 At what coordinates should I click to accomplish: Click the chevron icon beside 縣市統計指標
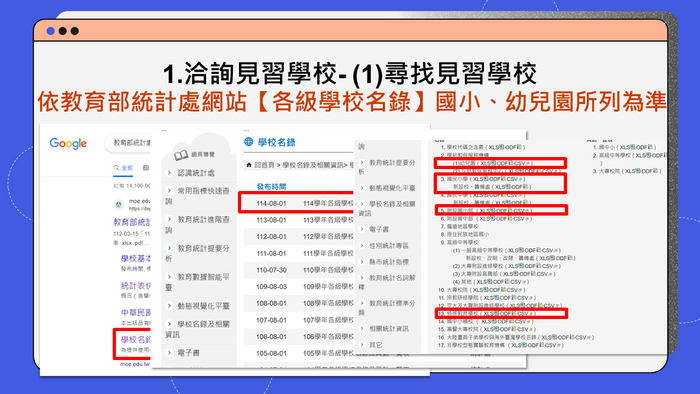click(362, 261)
